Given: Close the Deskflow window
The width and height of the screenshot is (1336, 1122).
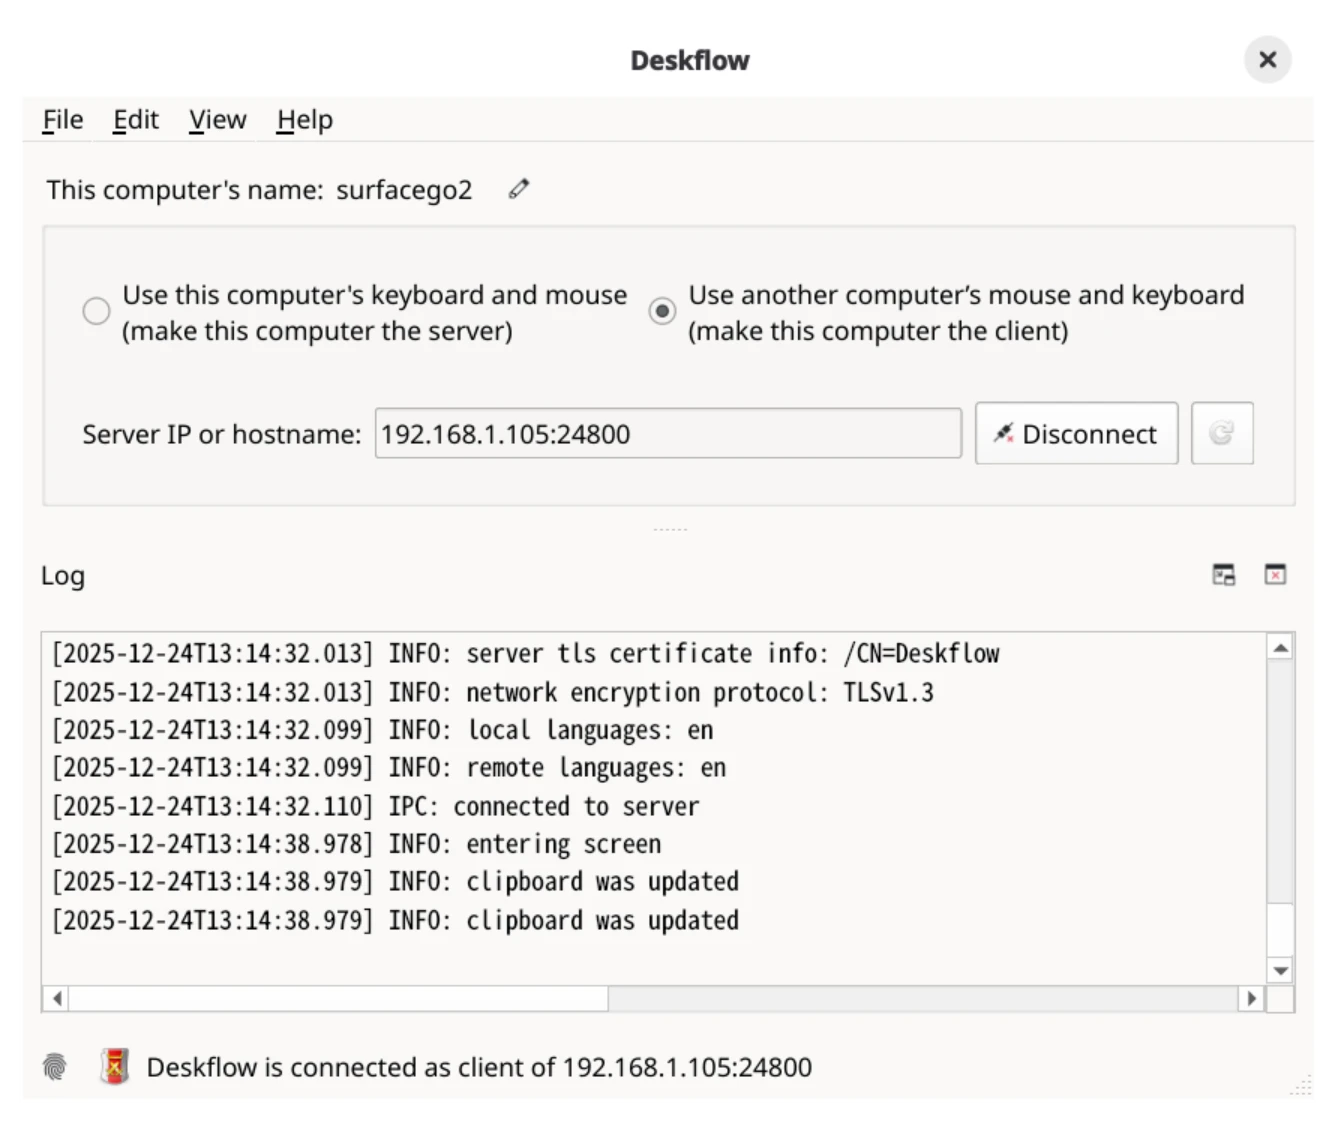Looking at the screenshot, I should (1267, 60).
